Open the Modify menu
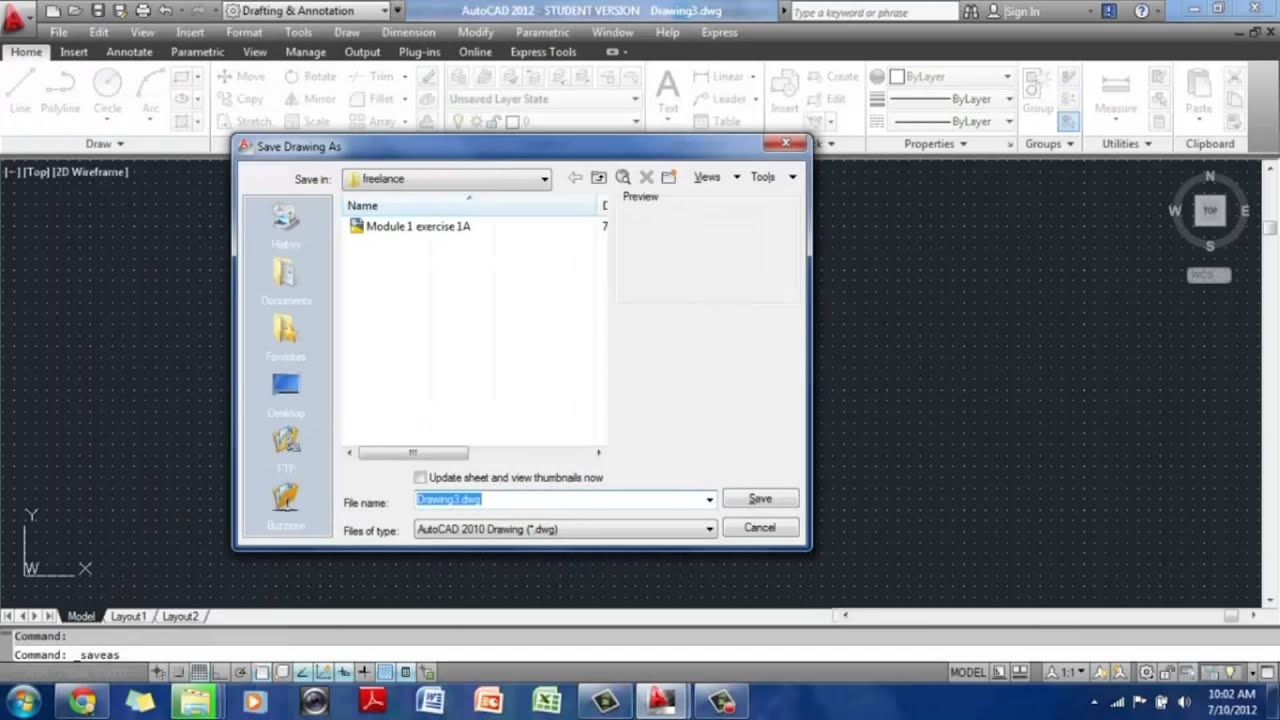The image size is (1280, 720). pyautogui.click(x=476, y=32)
